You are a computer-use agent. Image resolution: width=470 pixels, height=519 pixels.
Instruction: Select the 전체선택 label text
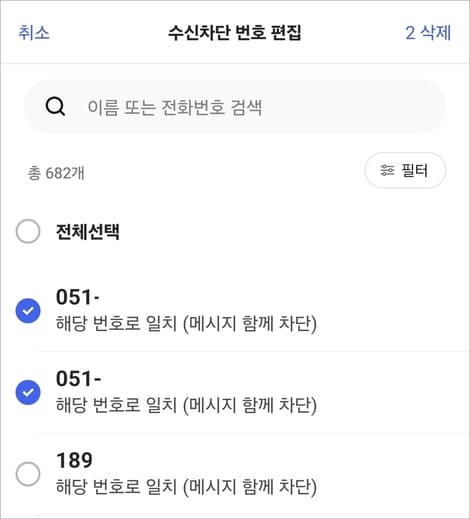87,231
